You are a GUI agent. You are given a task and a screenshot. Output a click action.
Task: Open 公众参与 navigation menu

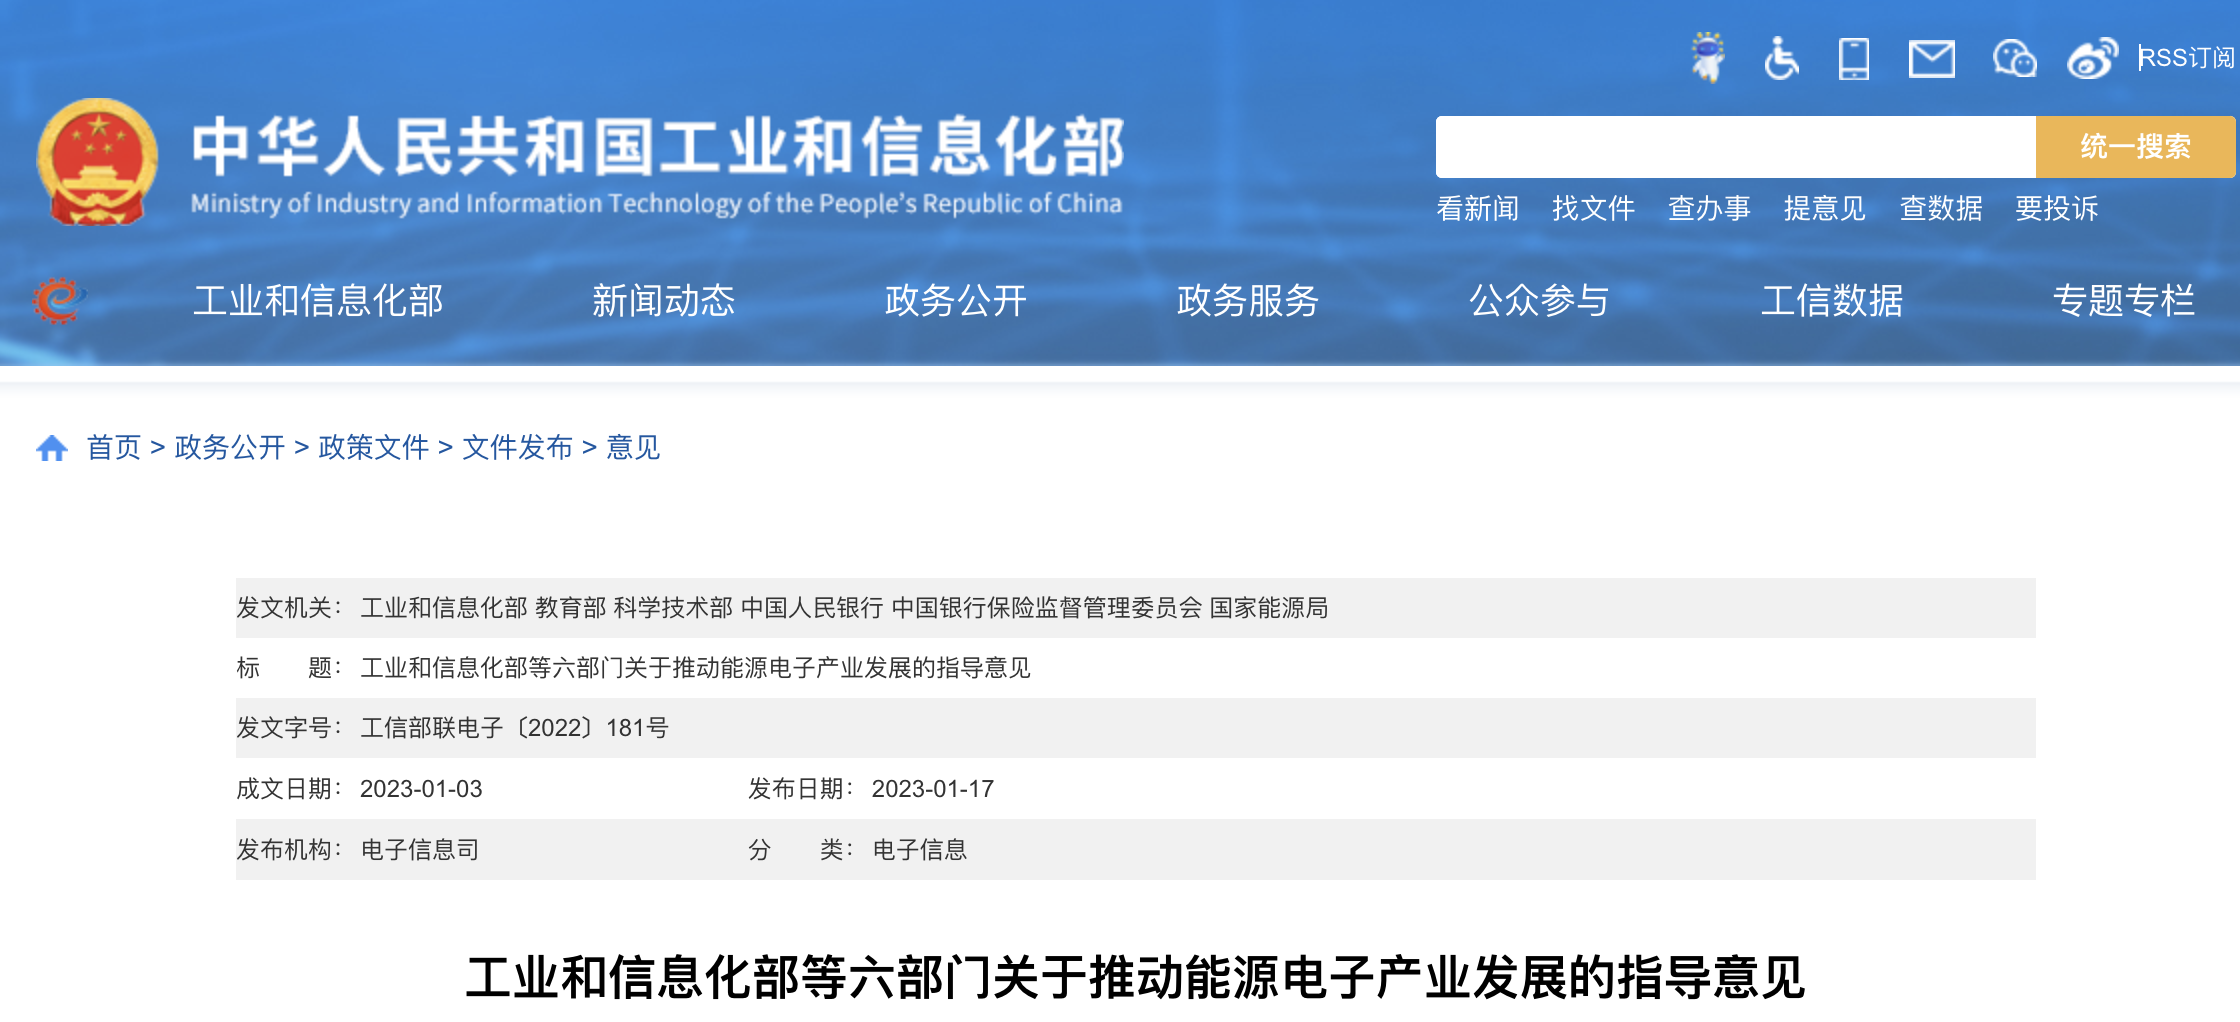coord(1540,300)
